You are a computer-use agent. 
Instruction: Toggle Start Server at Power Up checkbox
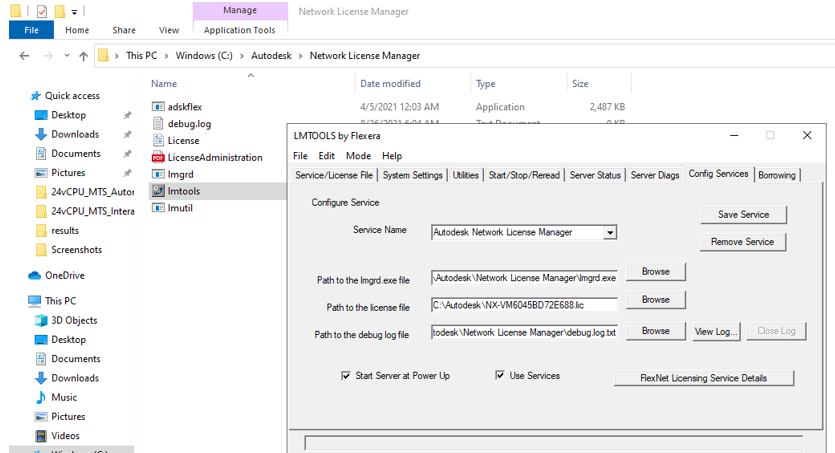click(345, 376)
